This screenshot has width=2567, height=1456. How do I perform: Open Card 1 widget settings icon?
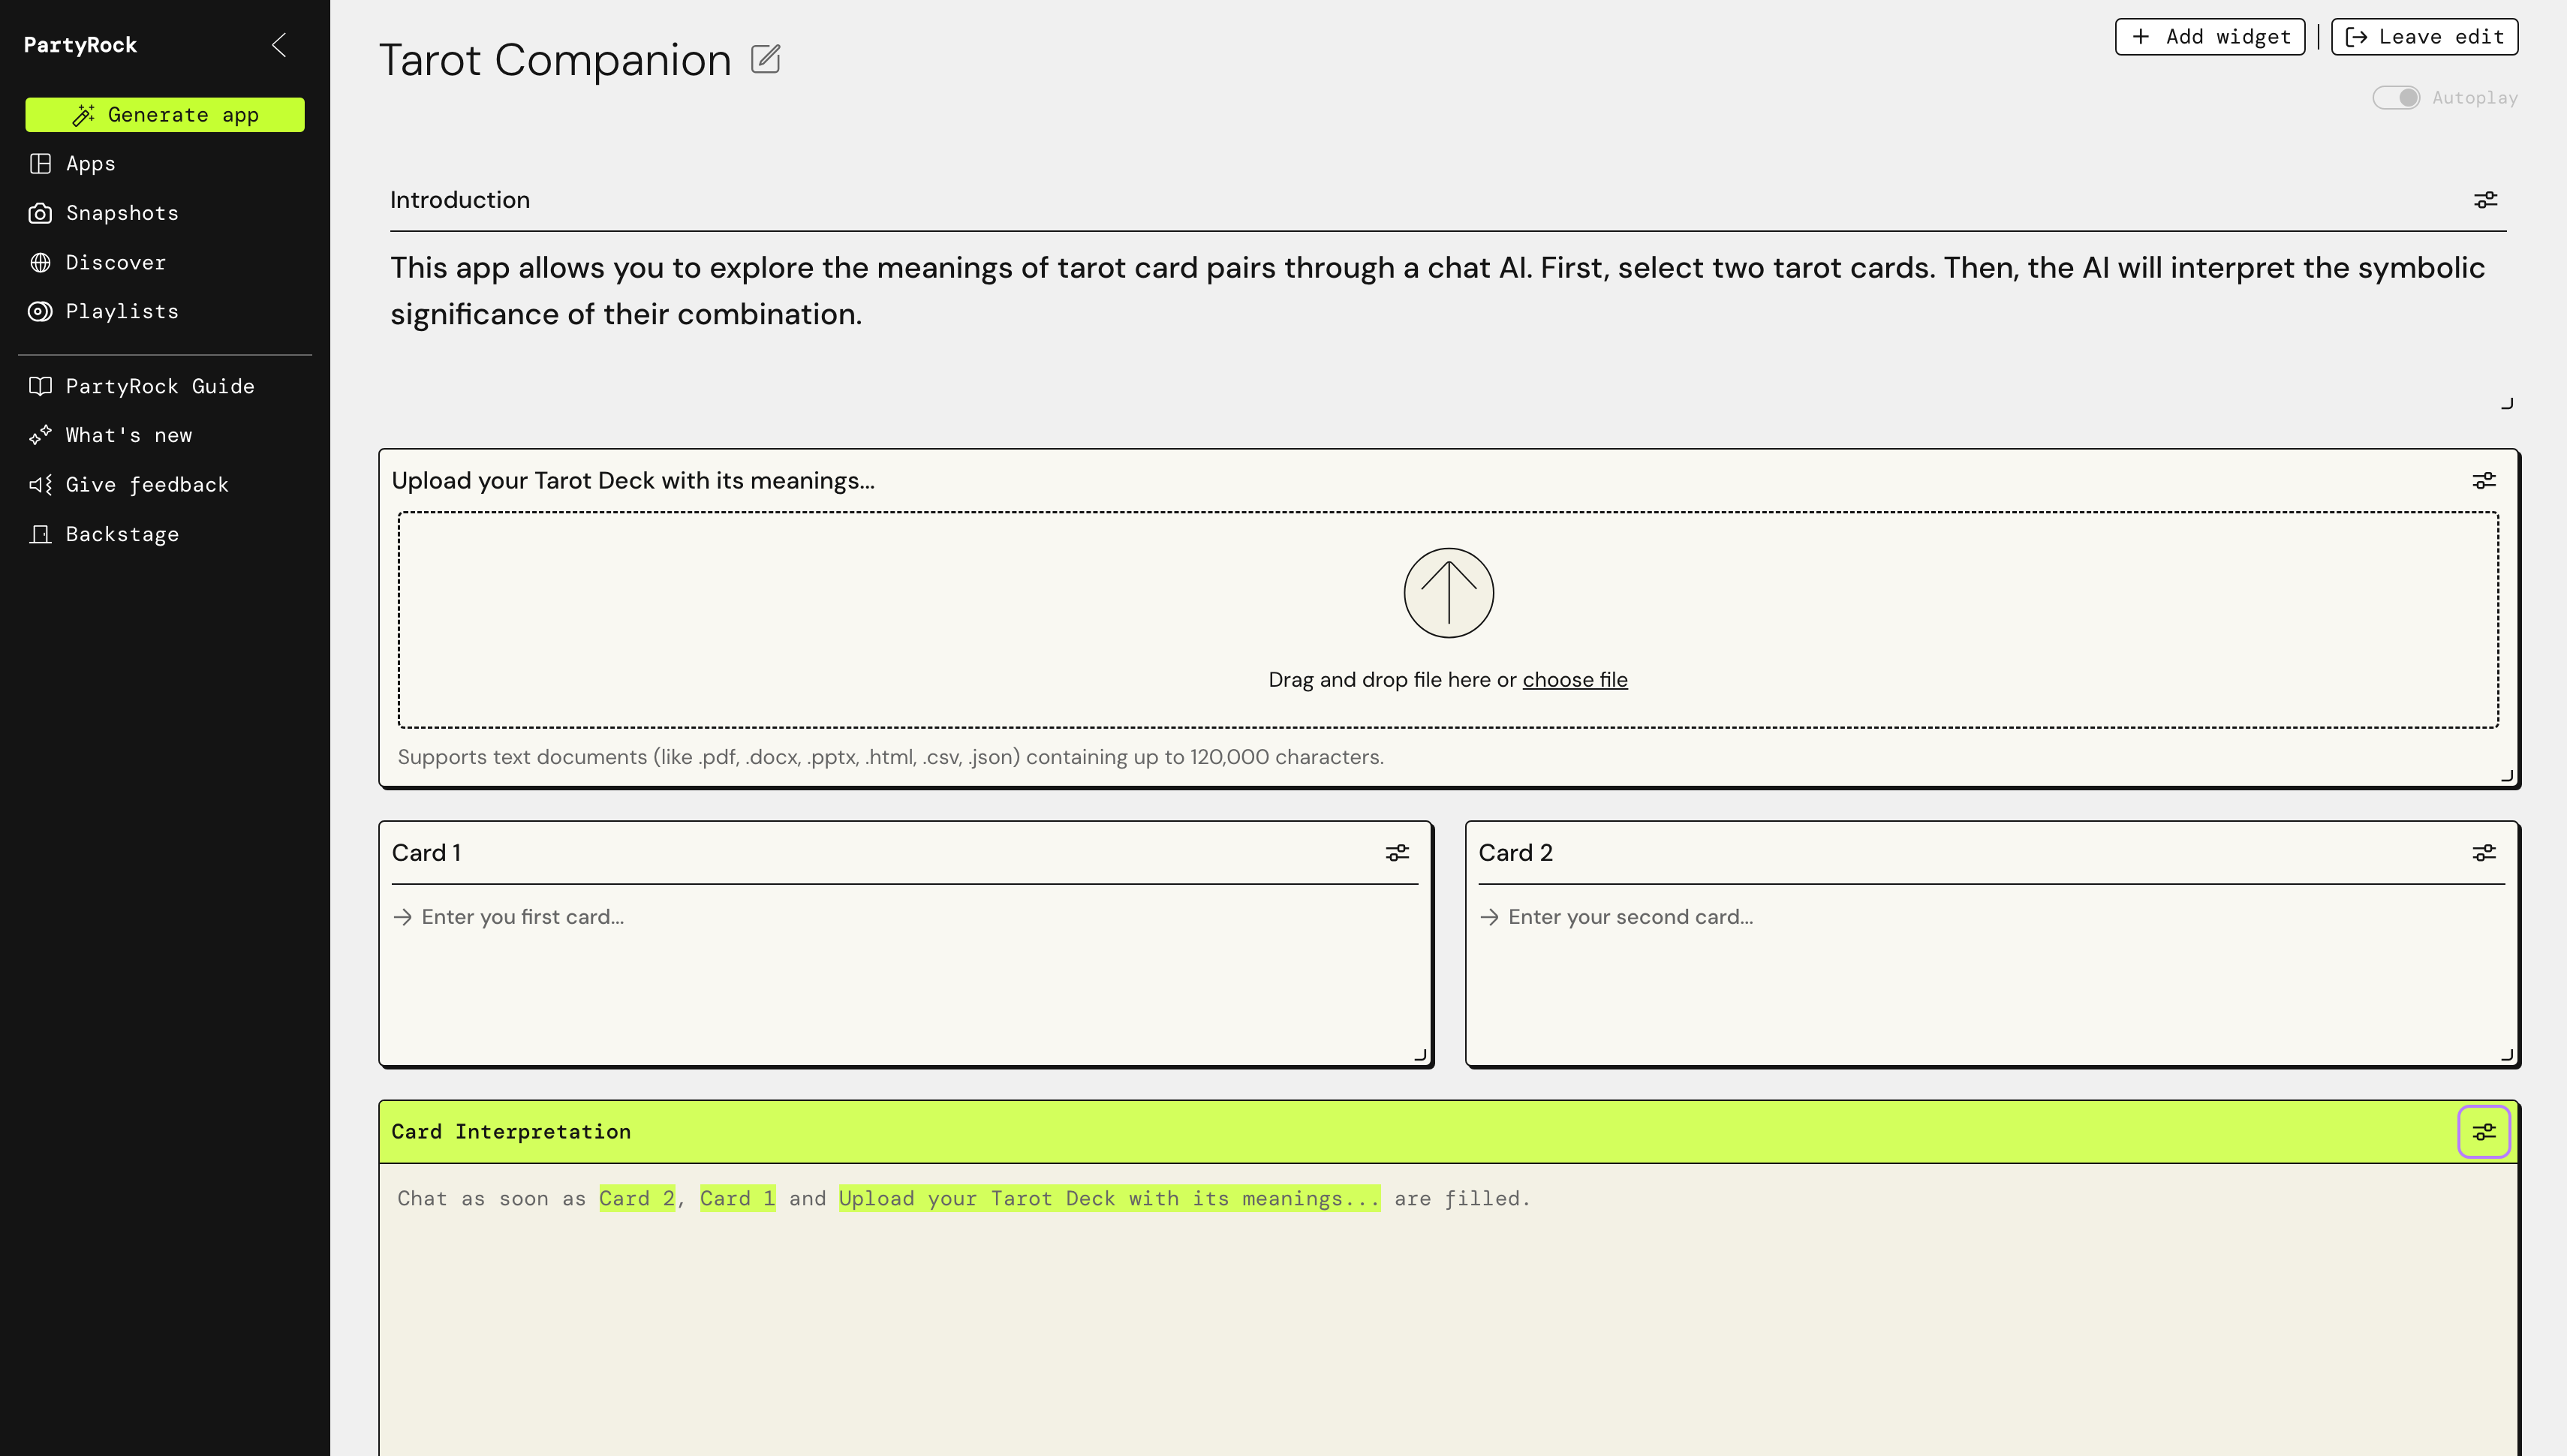pos(1397,853)
